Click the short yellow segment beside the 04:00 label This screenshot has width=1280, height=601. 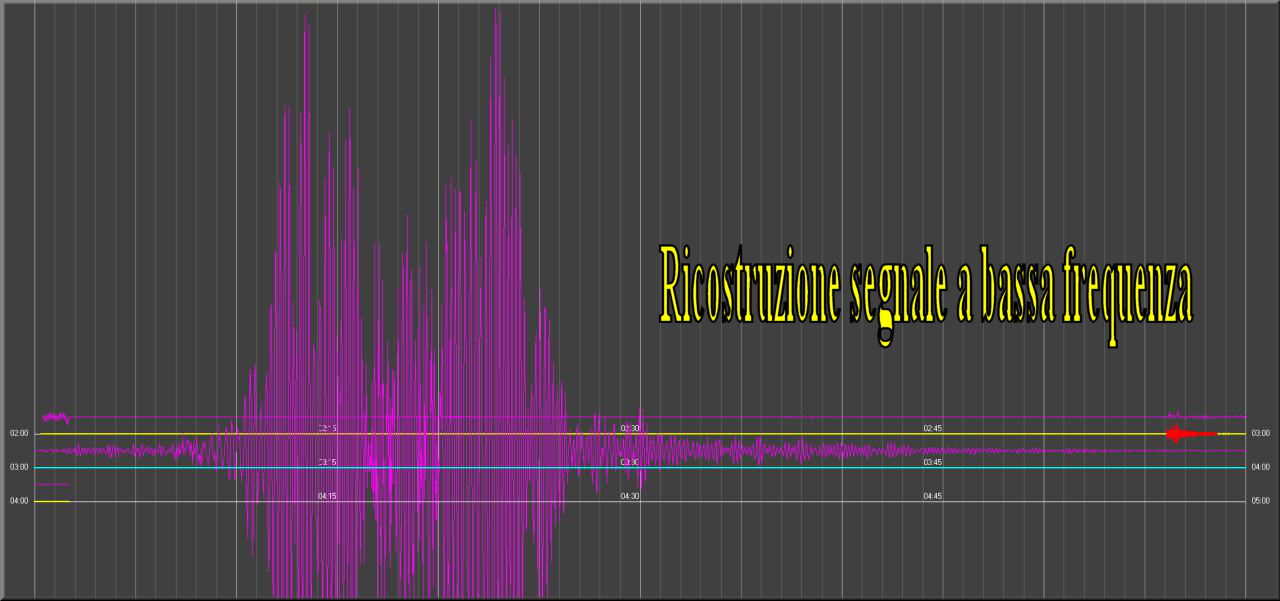pyautogui.click(x=52, y=501)
